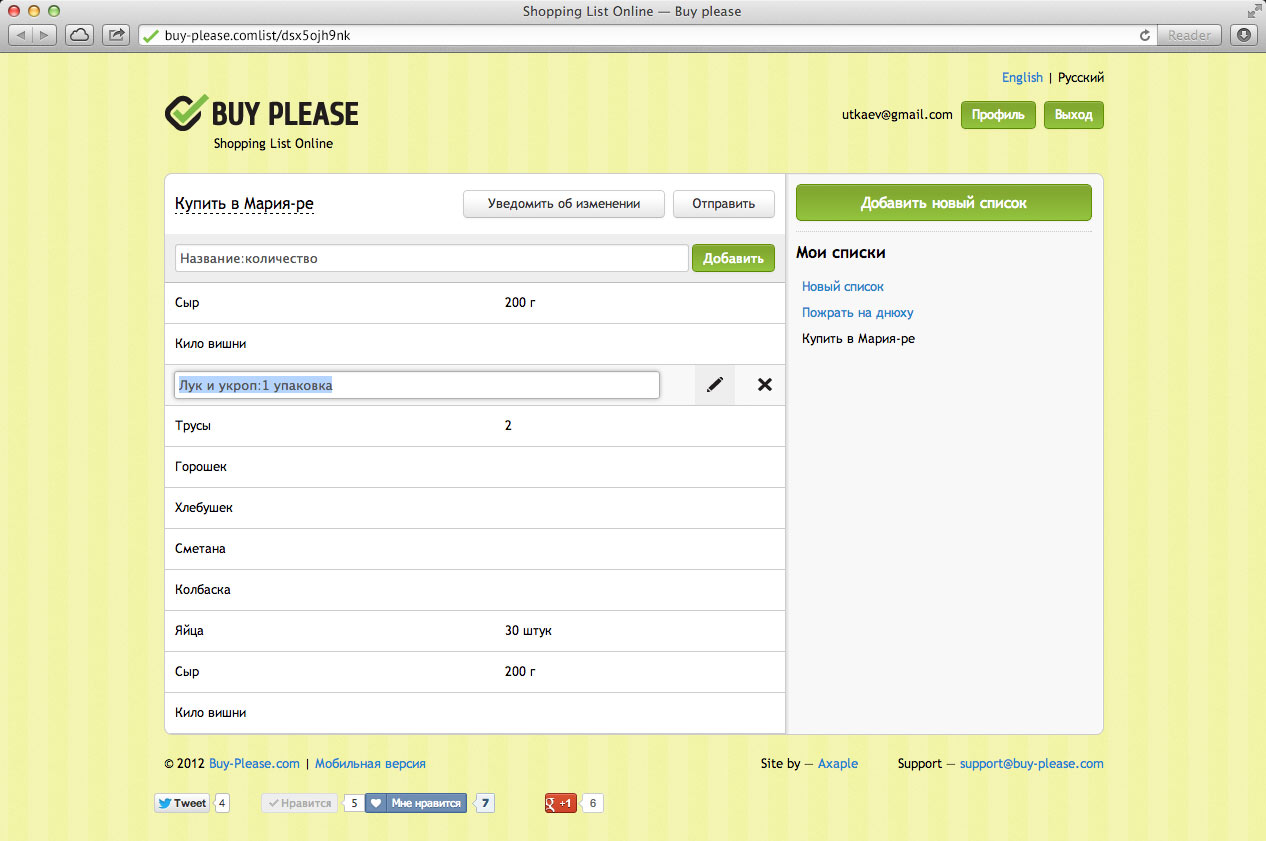Screen dimensions: 1266x841
Task: Click the 'Отправить' button
Action: pyautogui.click(x=723, y=204)
